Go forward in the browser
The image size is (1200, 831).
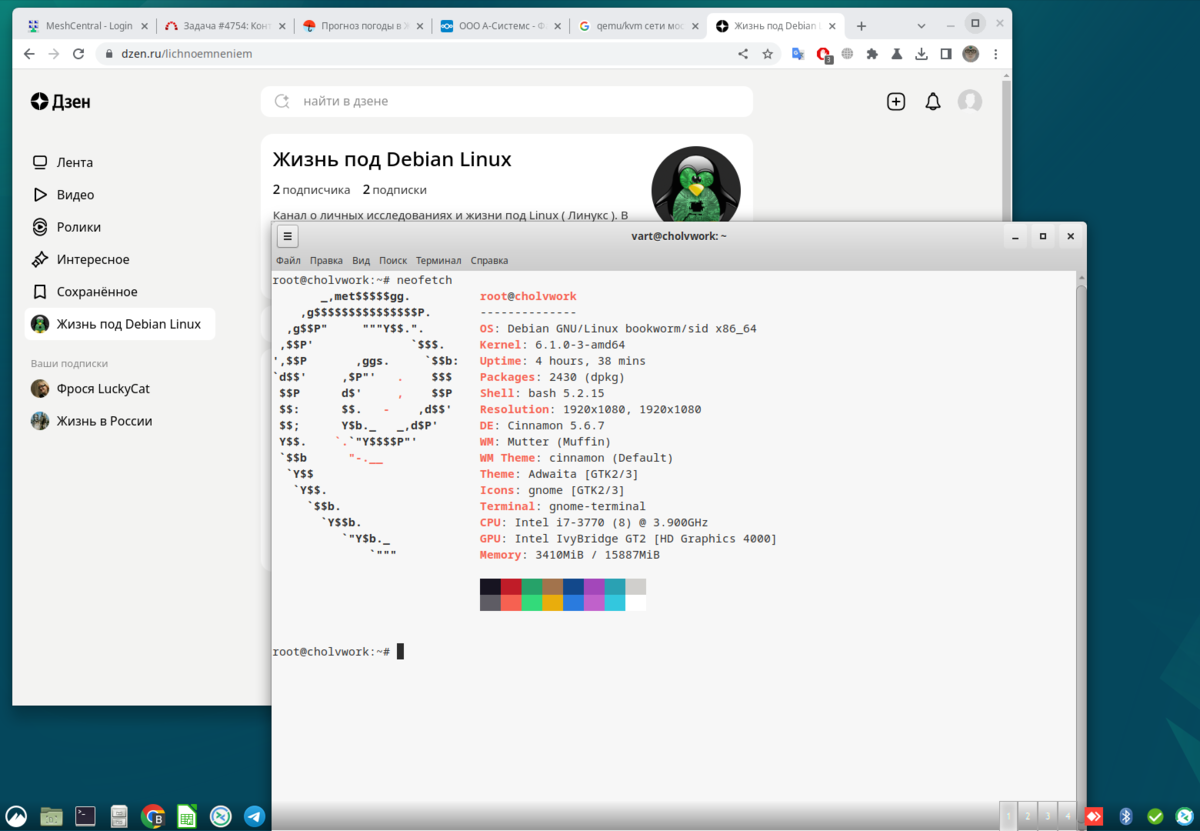click(x=54, y=54)
